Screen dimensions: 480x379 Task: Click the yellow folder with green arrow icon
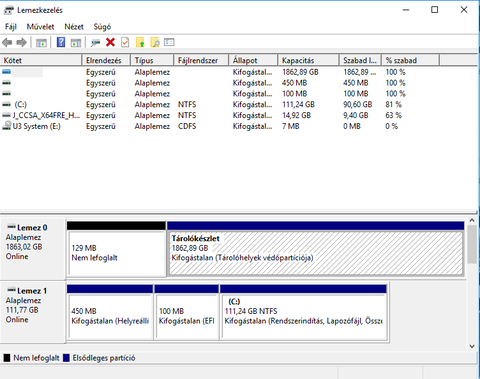tap(140, 42)
